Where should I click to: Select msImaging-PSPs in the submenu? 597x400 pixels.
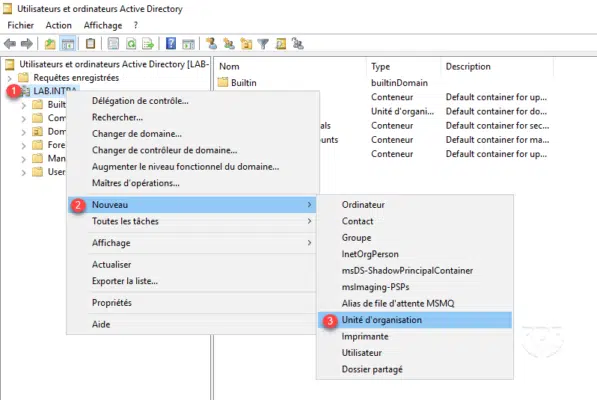[x=415, y=287]
